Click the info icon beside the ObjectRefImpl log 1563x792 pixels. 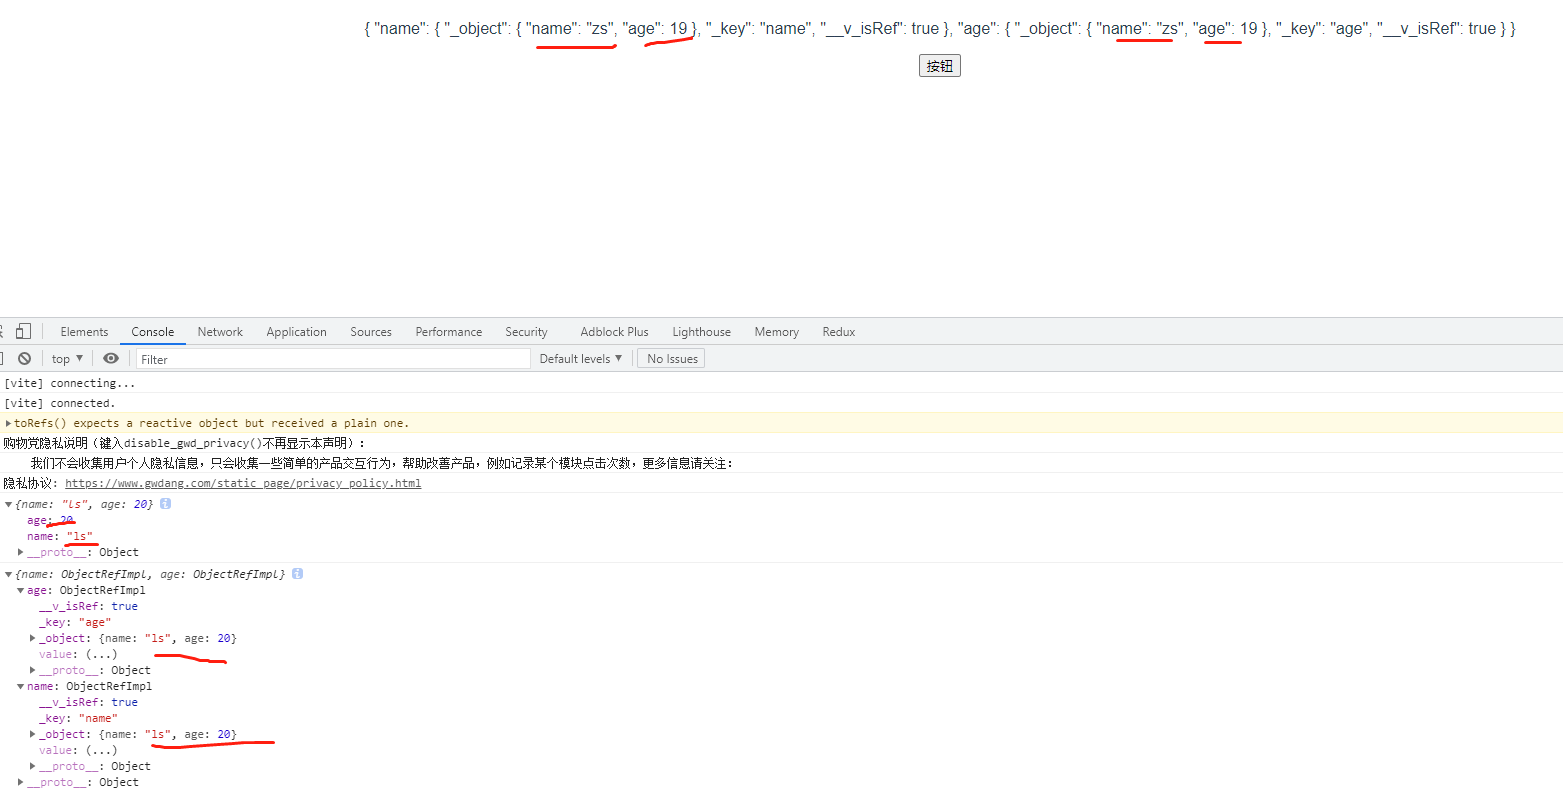(x=296, y=574)
